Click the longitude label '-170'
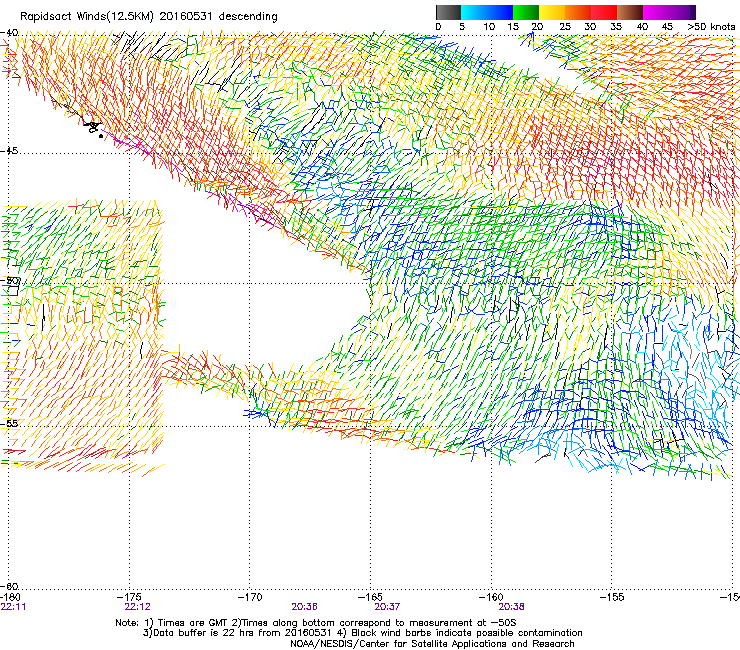 click(x=250, y=597)
